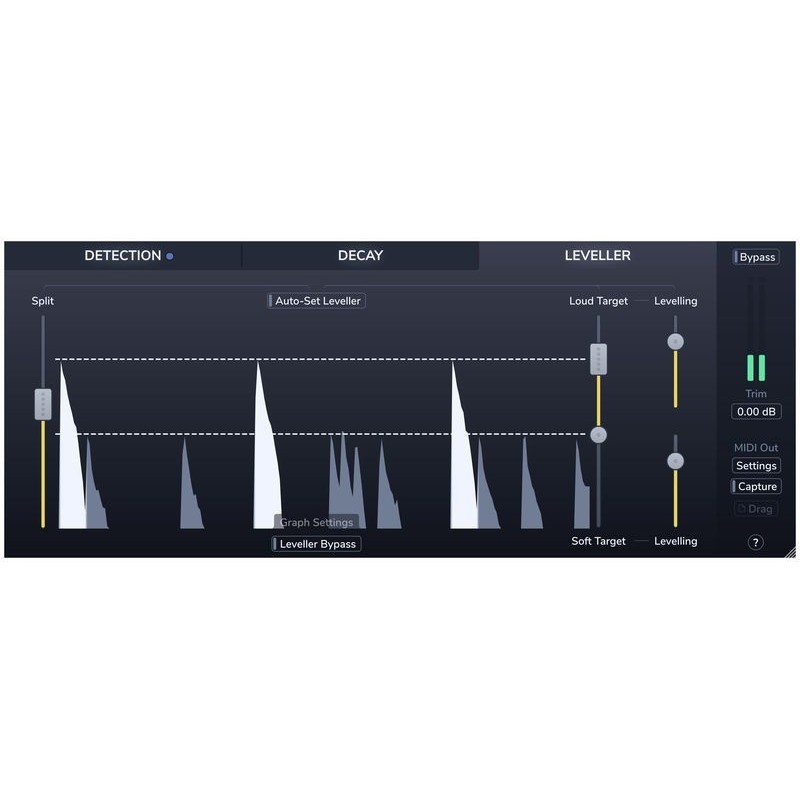Toggle the Leveller Bypass switch
The image size is (800, 800).
(x=318, y=543)
